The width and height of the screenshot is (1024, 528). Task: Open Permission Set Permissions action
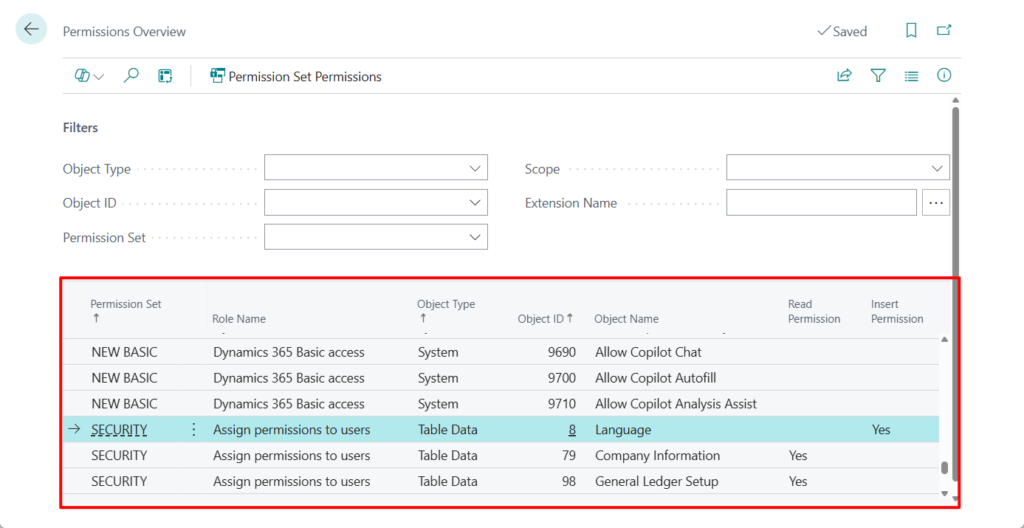[x=296, y=76]
